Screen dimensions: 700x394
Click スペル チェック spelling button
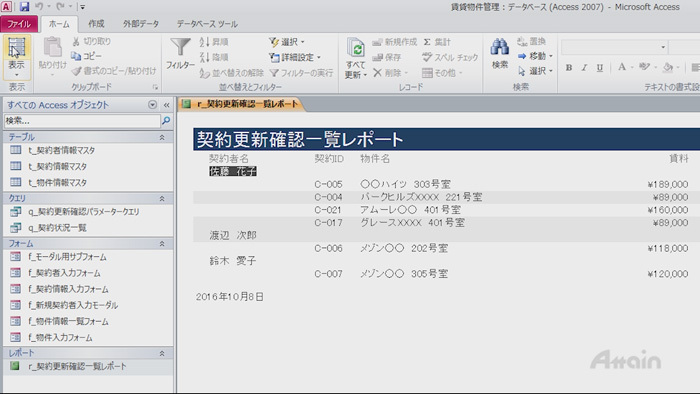click(x=450, y=57)
